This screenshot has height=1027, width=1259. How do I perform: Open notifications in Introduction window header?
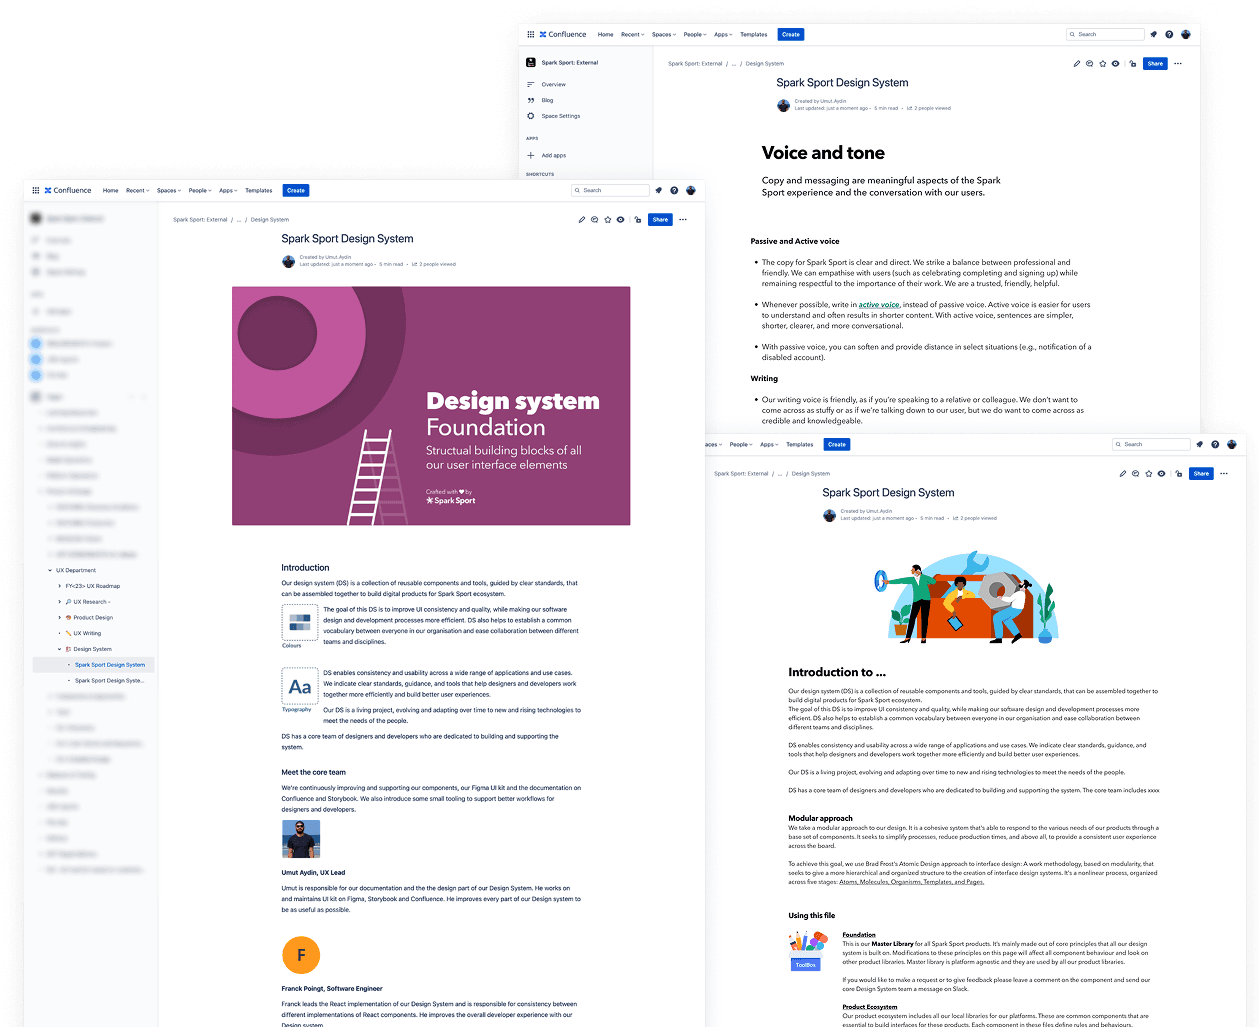pyautogui.click(x=1200, y=444)
